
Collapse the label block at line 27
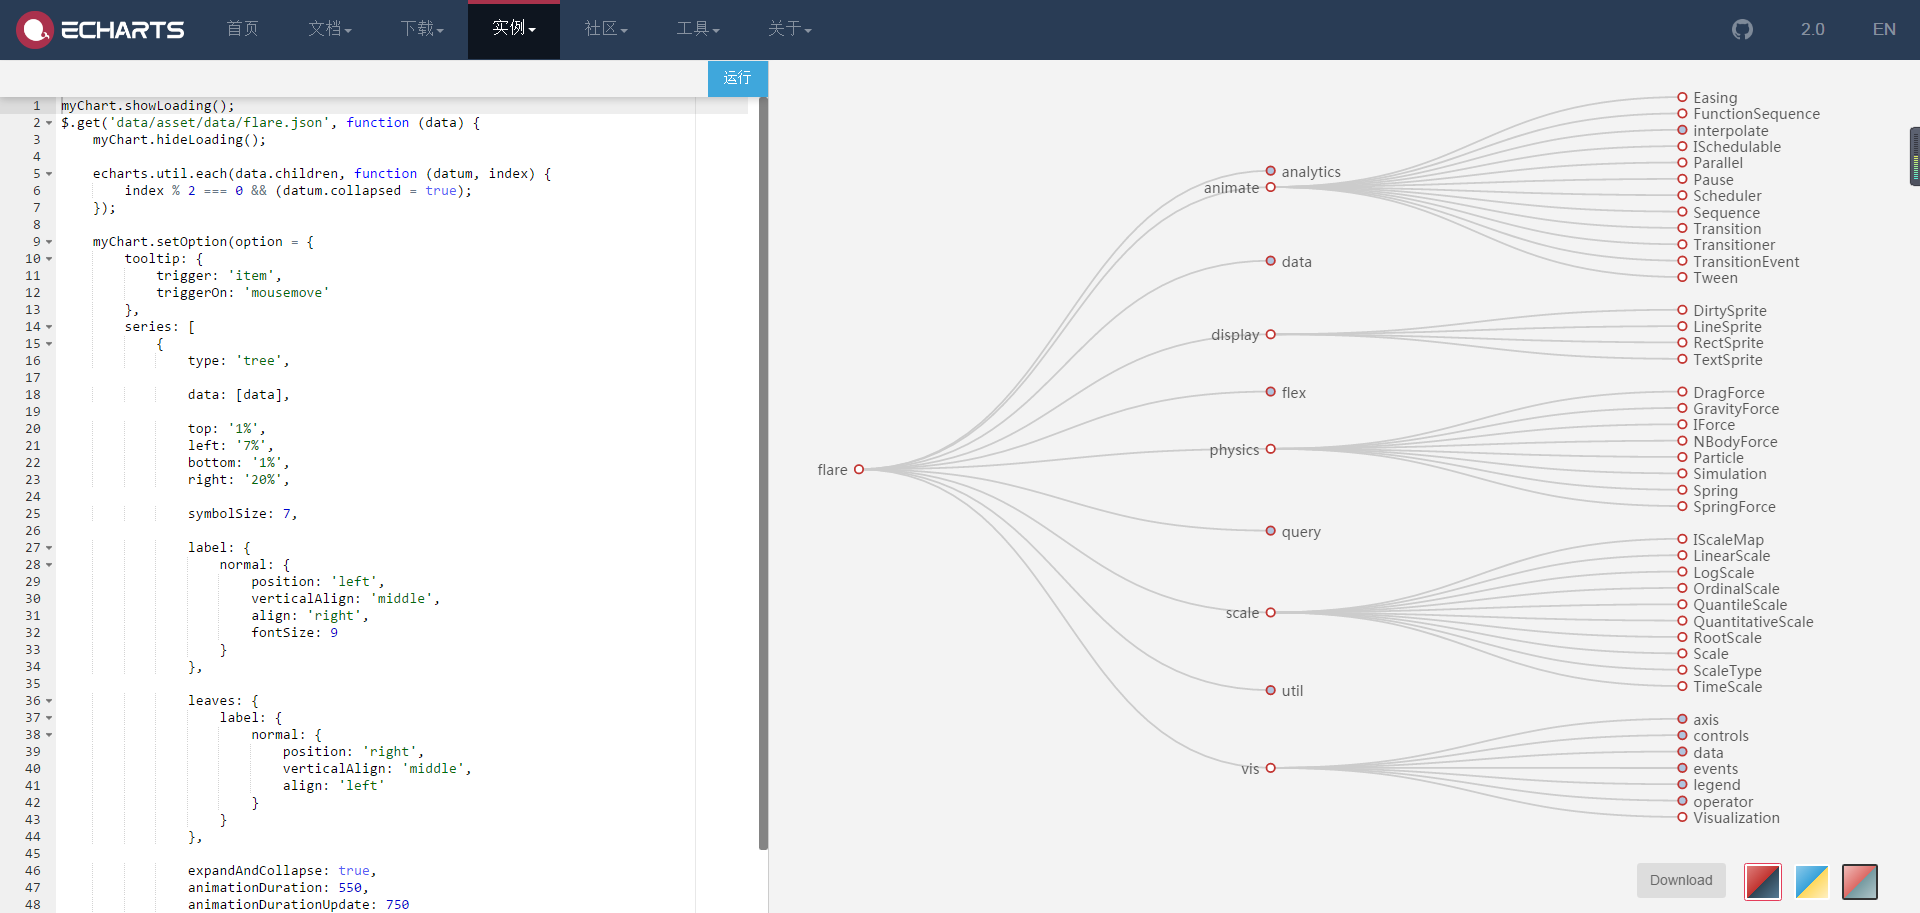[x=49, y=548]
